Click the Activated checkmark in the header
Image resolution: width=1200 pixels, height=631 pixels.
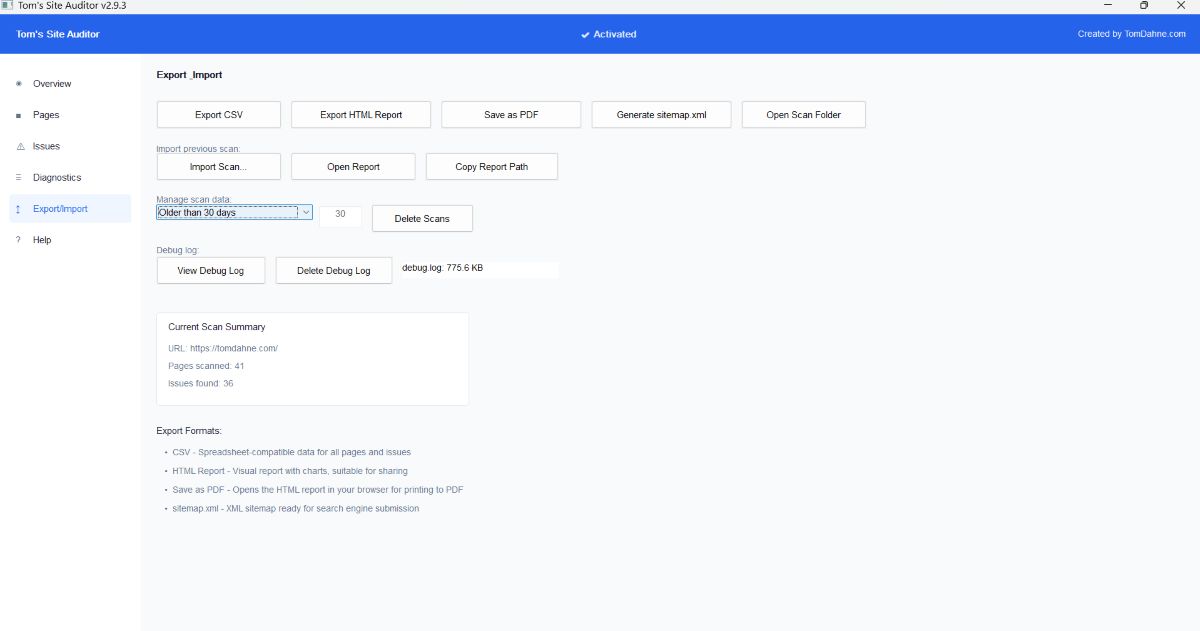pyautogui.click(x=584, y=34)
